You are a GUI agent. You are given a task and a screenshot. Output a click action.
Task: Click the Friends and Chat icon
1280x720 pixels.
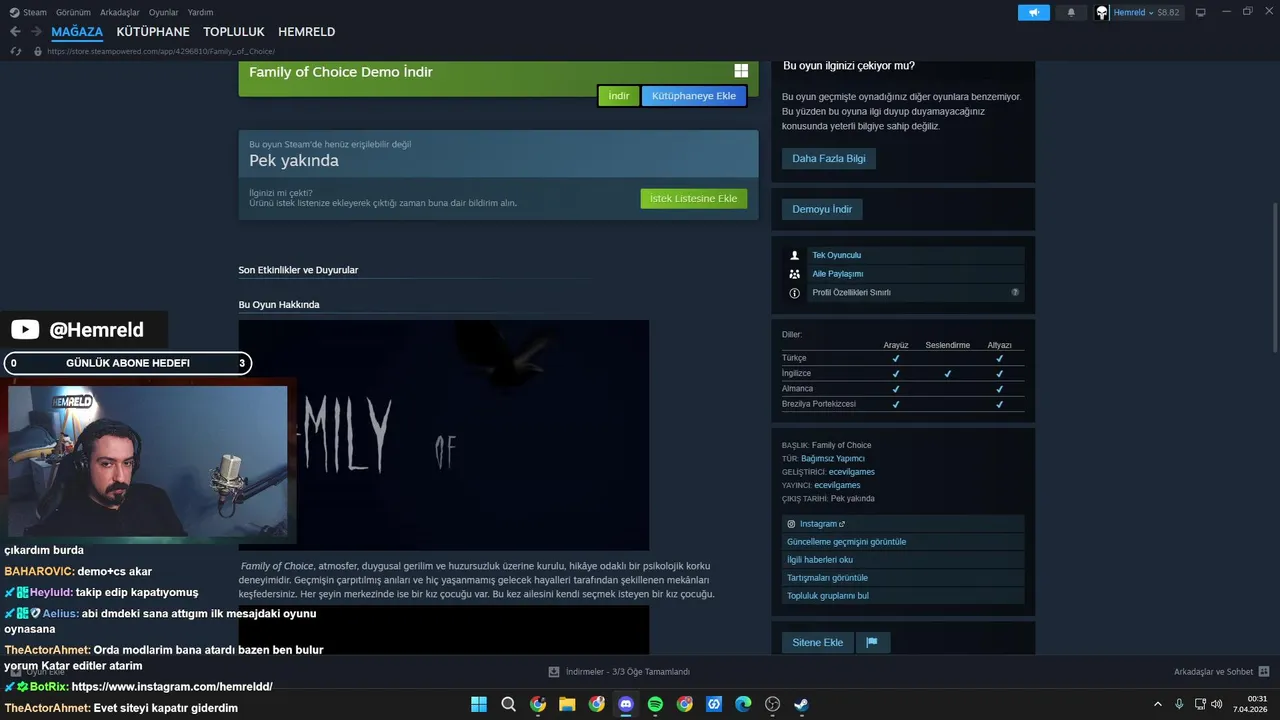(1264, 672)
